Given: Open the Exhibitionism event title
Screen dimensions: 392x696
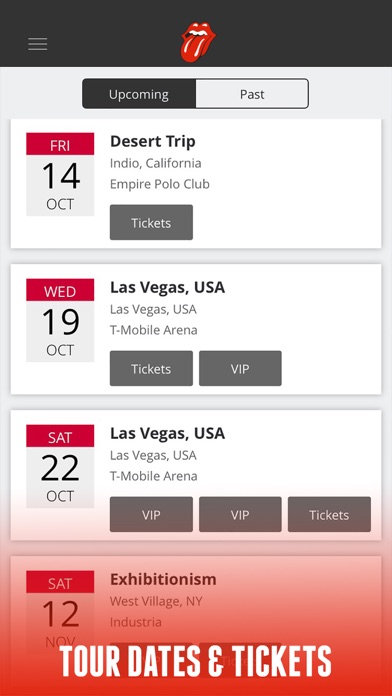Looking at the screenshot, I should (x=163, y=579).
